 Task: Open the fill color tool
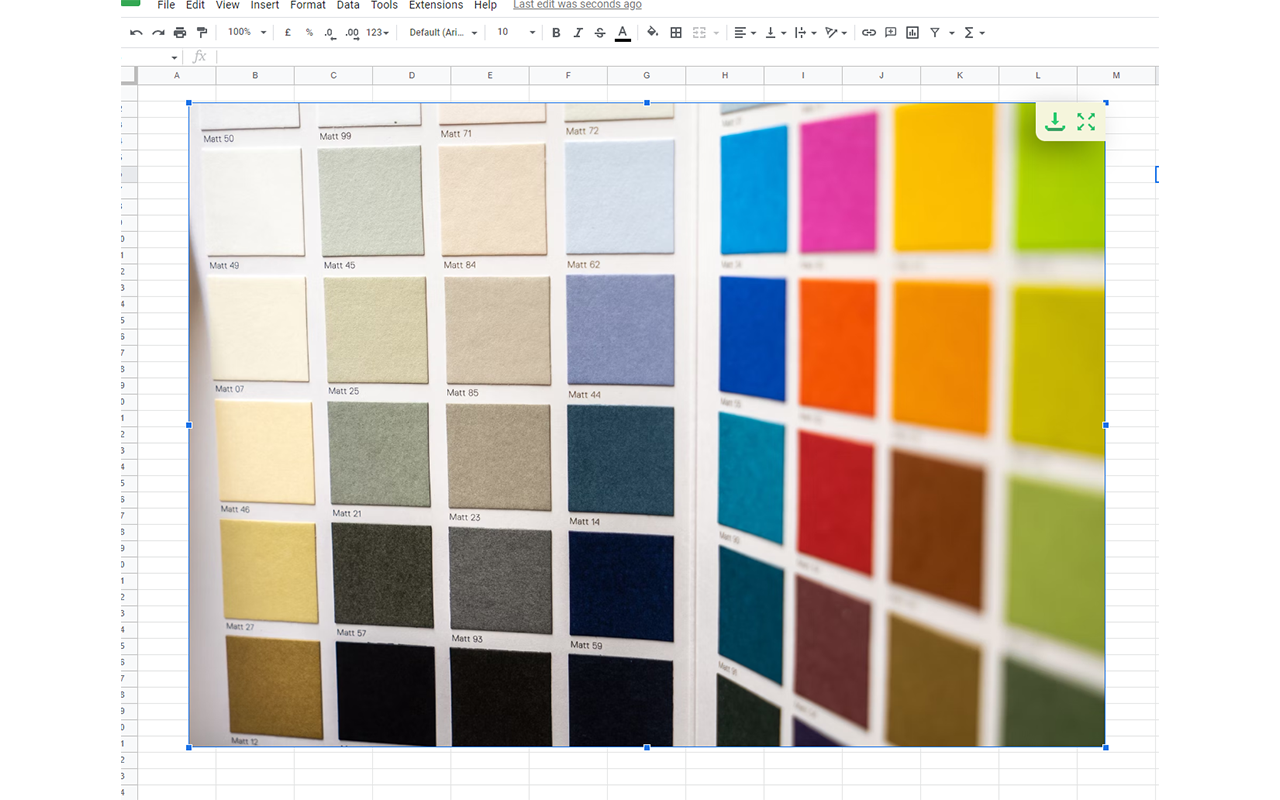(x=651, y=32)
